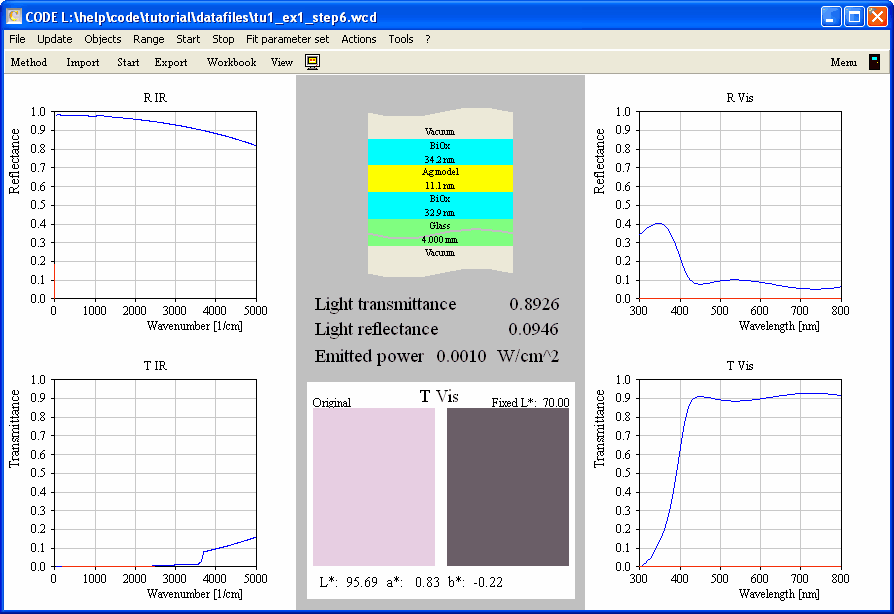894x614 pixels.
Task: Click the device icon next to Menu
Action: 874,62
